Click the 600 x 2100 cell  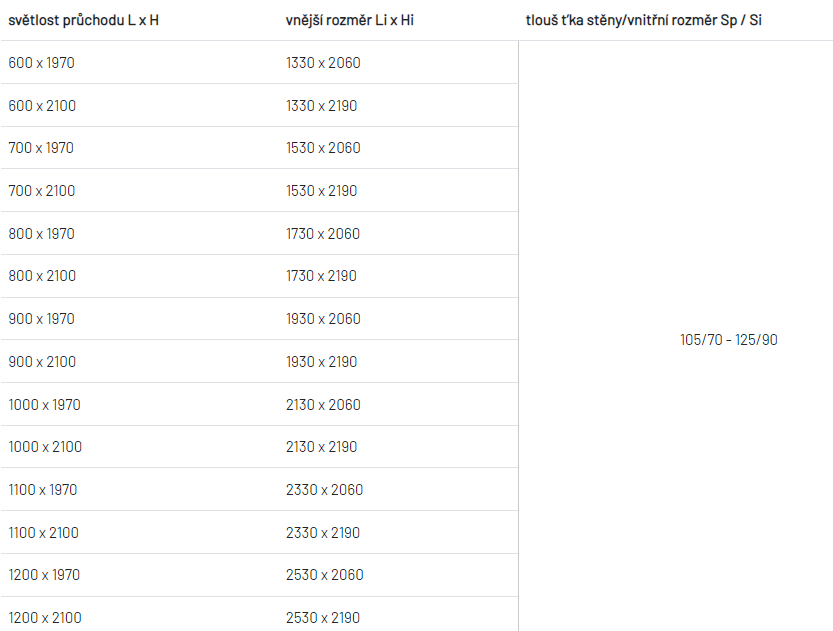pos(42,106)
